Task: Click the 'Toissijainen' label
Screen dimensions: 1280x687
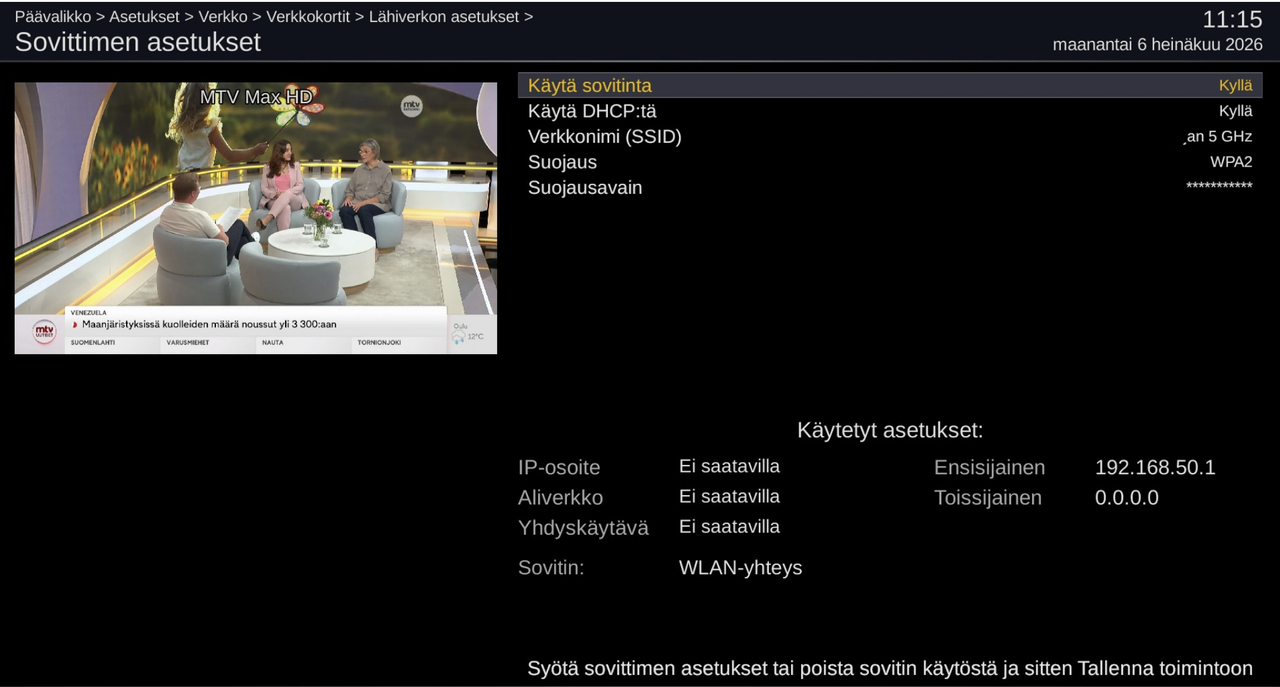Action: pos(988,497)
